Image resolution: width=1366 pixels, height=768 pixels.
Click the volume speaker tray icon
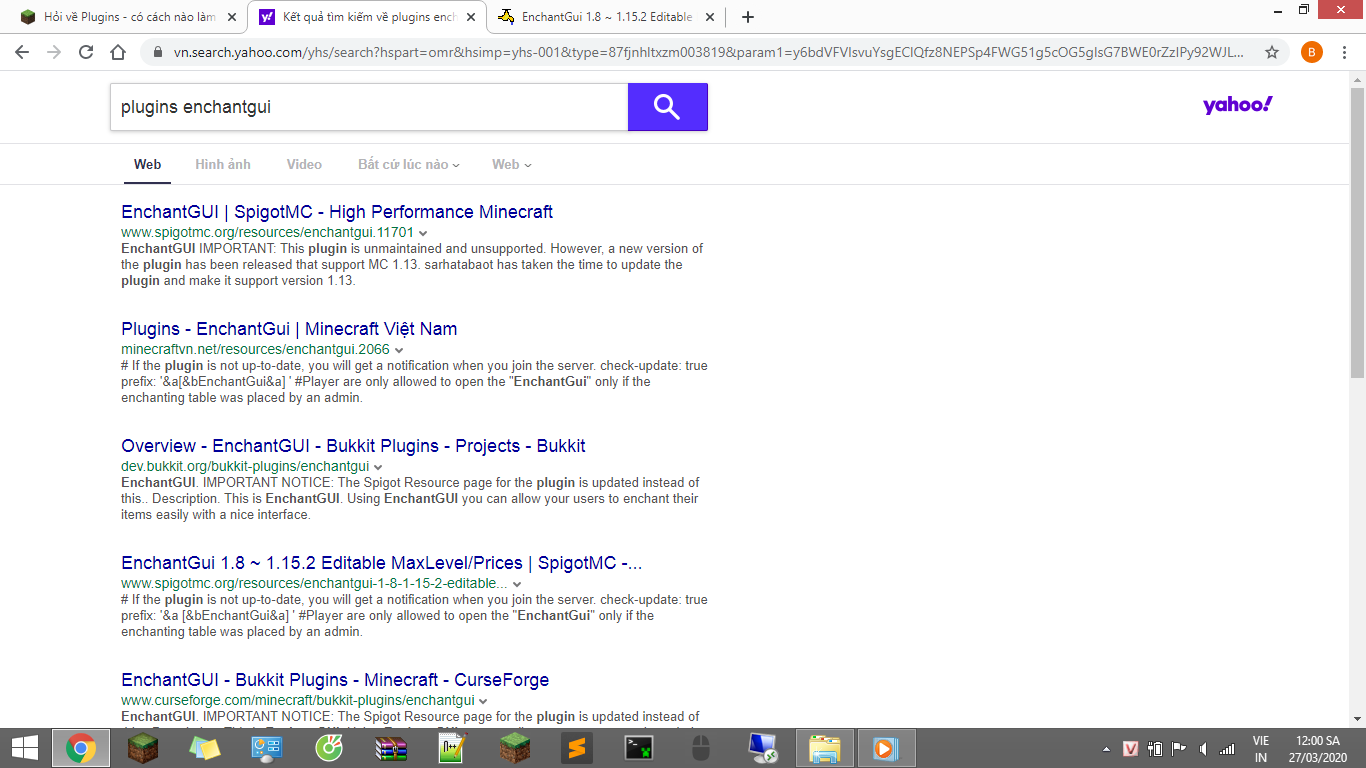pos(1203,748)
